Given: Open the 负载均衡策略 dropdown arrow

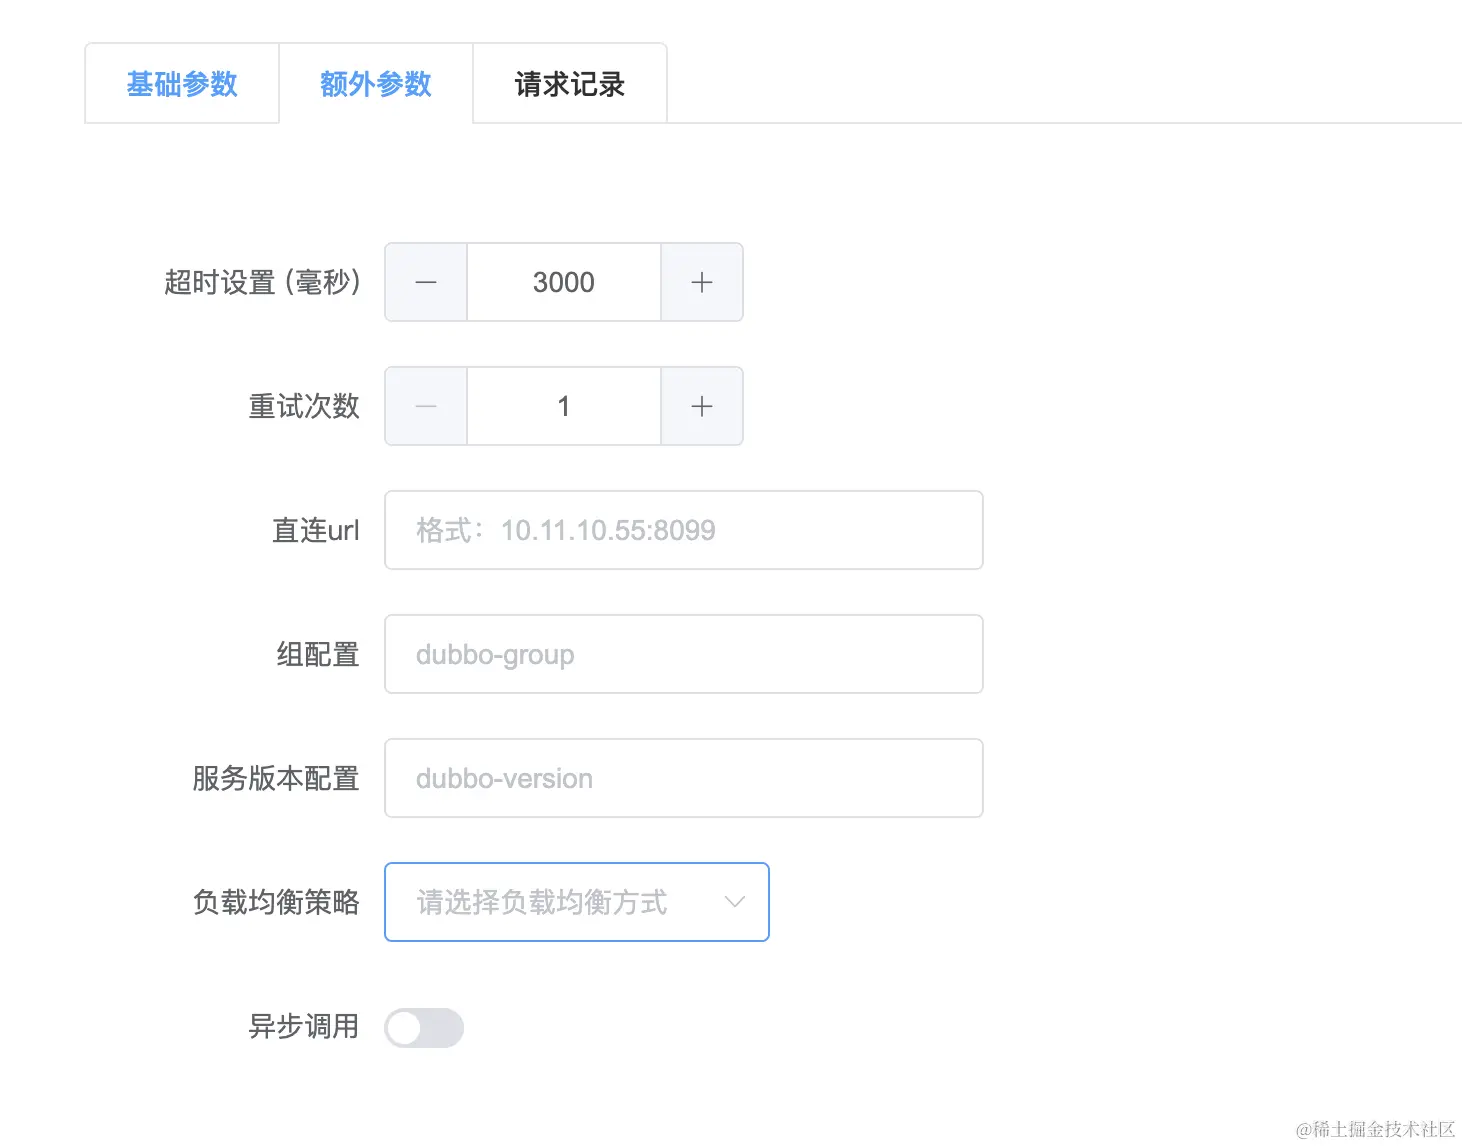Looking at the screenshot, I should 735,902.
